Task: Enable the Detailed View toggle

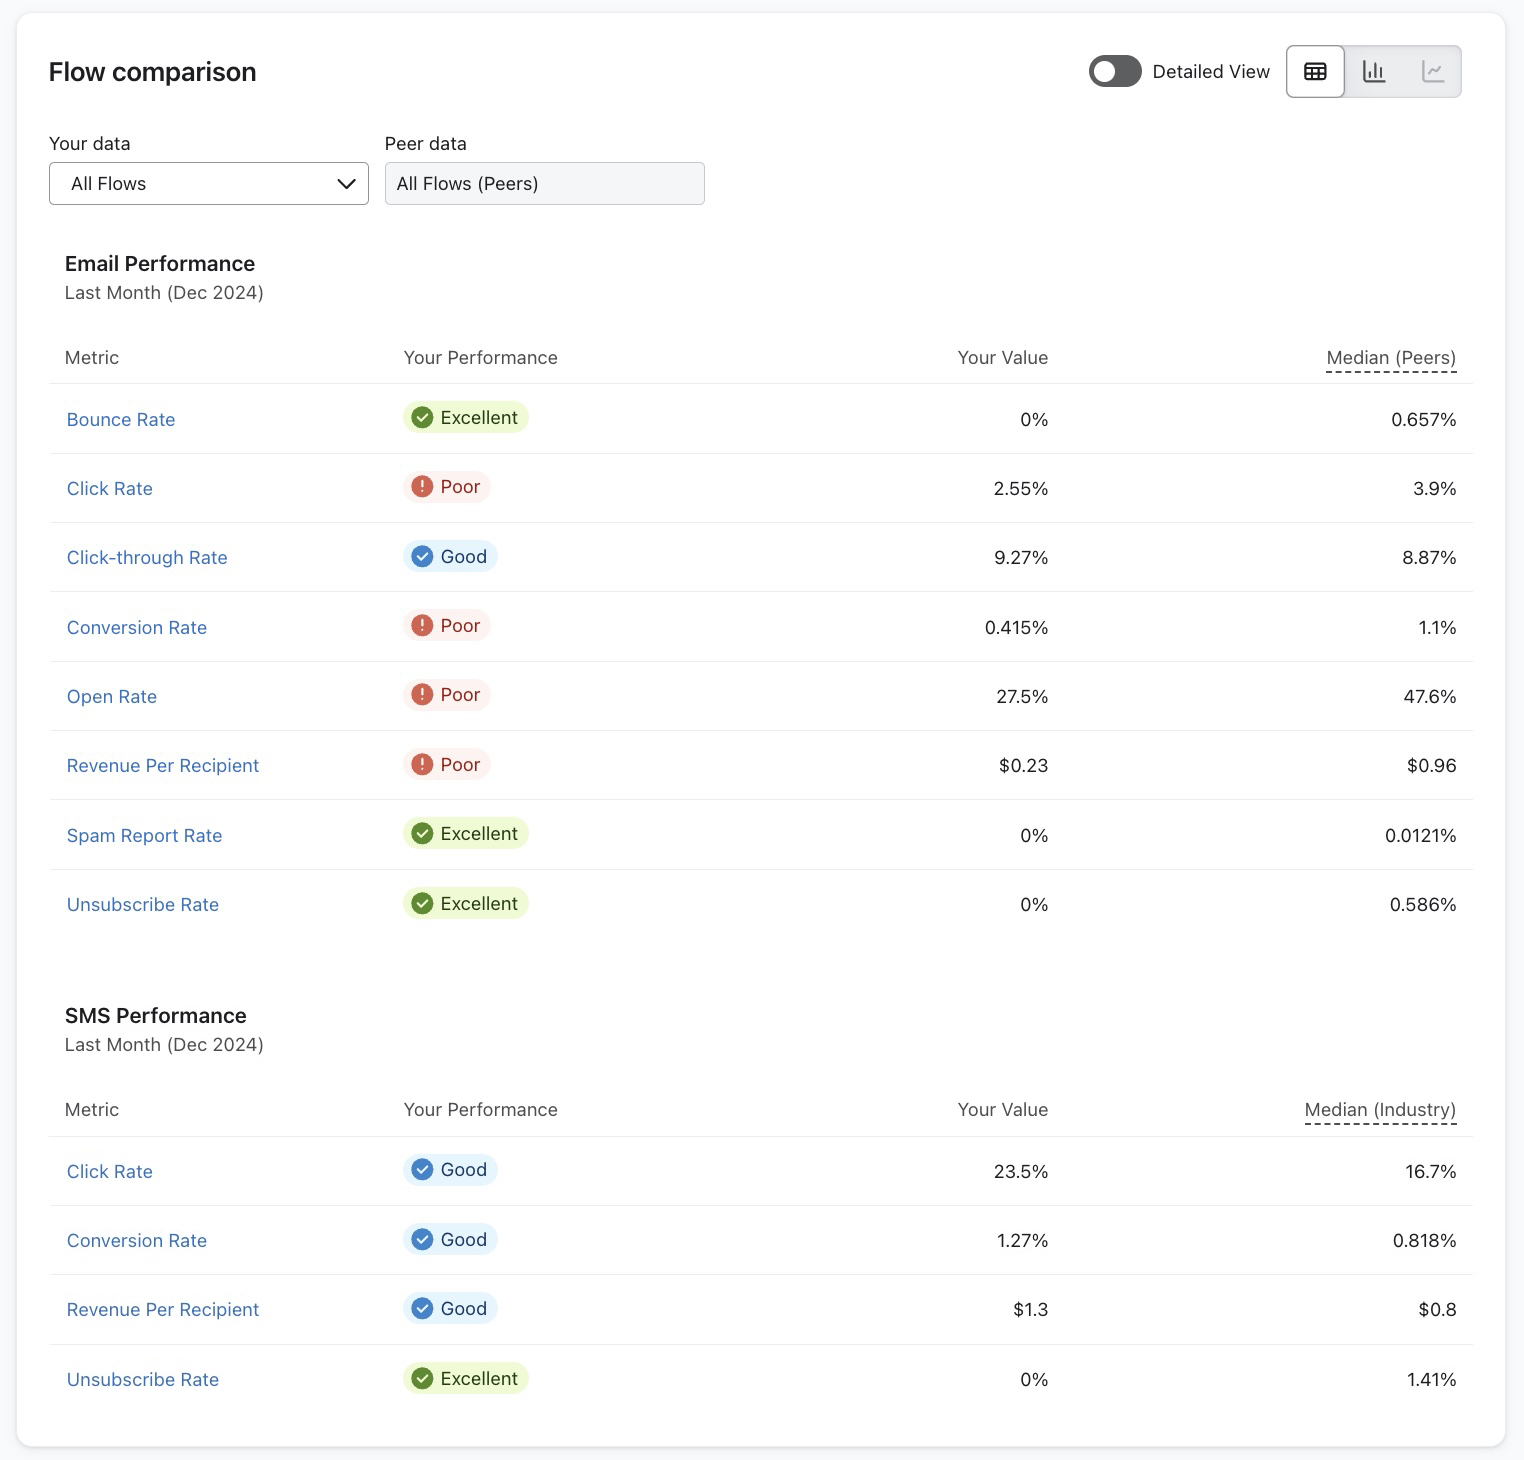Action: [x=1115, y=72]
